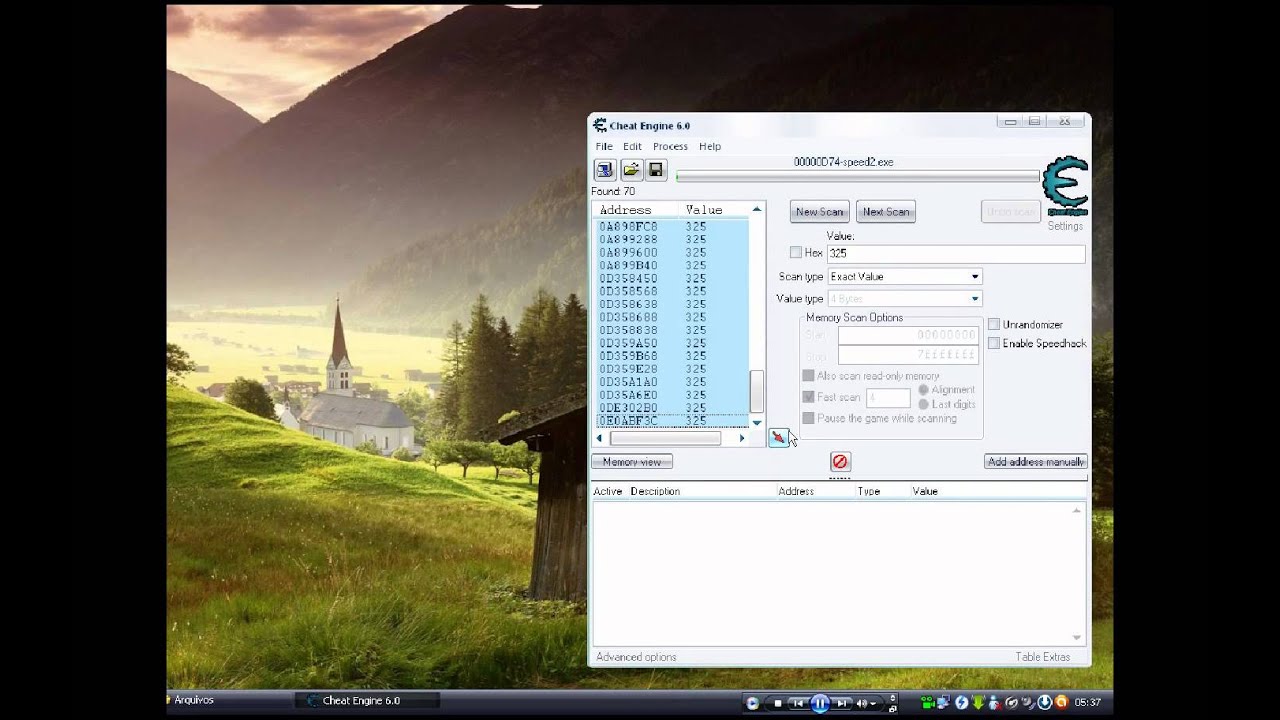Viewport: 1280px width, 720px height.
Task: Click the green down arrow tray icon
Action: (x=978, y=702)
